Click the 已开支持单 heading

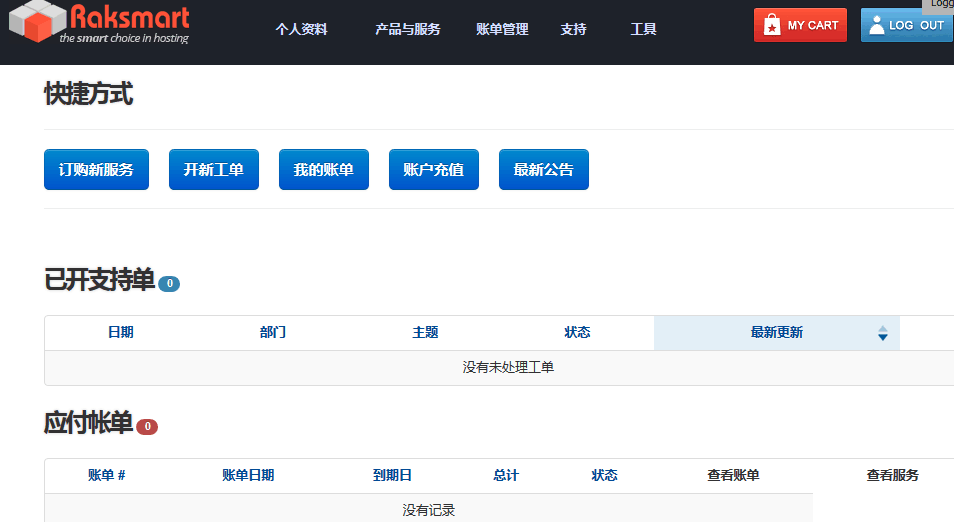tap(99, 280)
